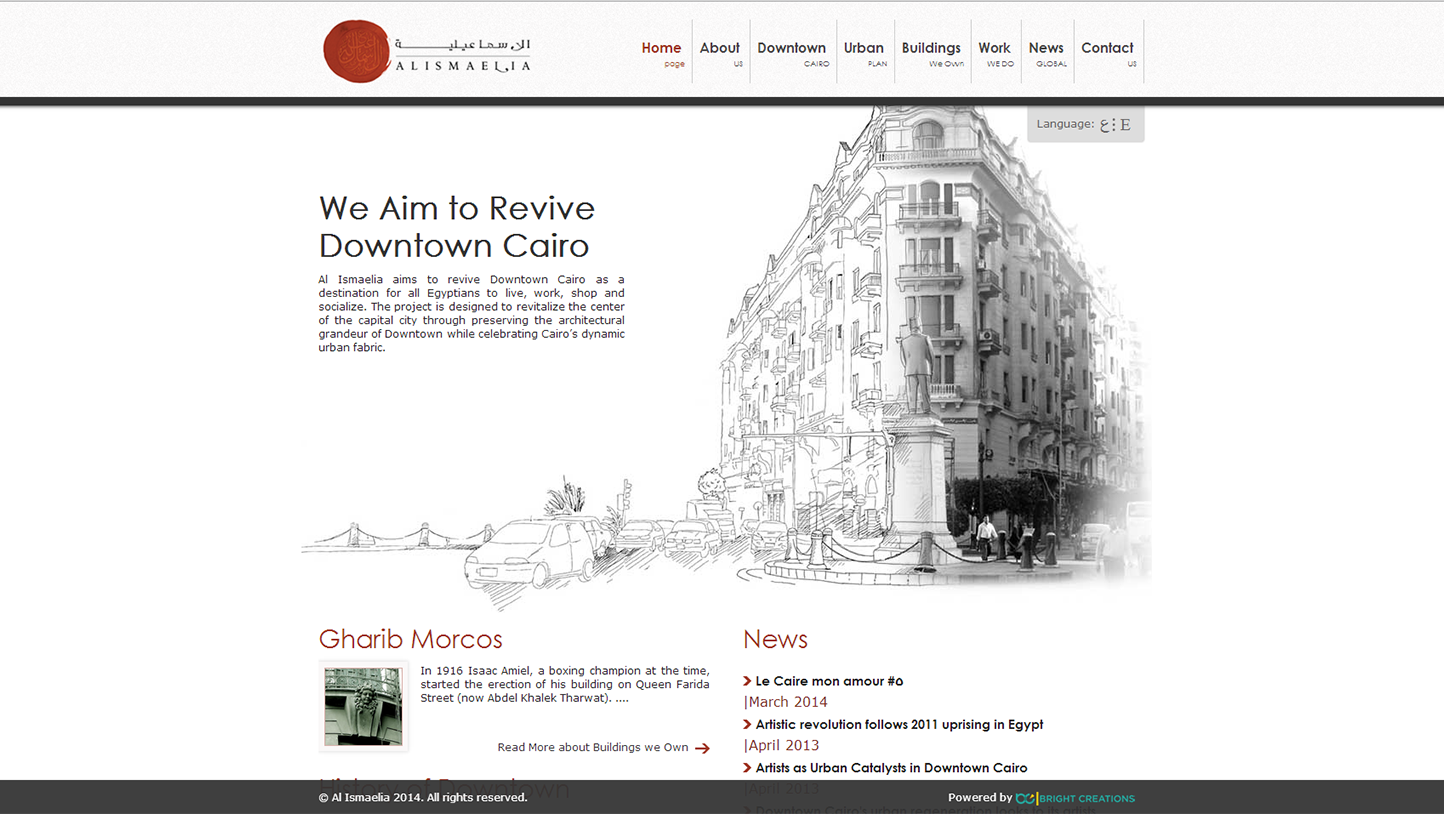Click the Al Ismaelia red seal logo
1444x814 pixels.
point(356,51)
